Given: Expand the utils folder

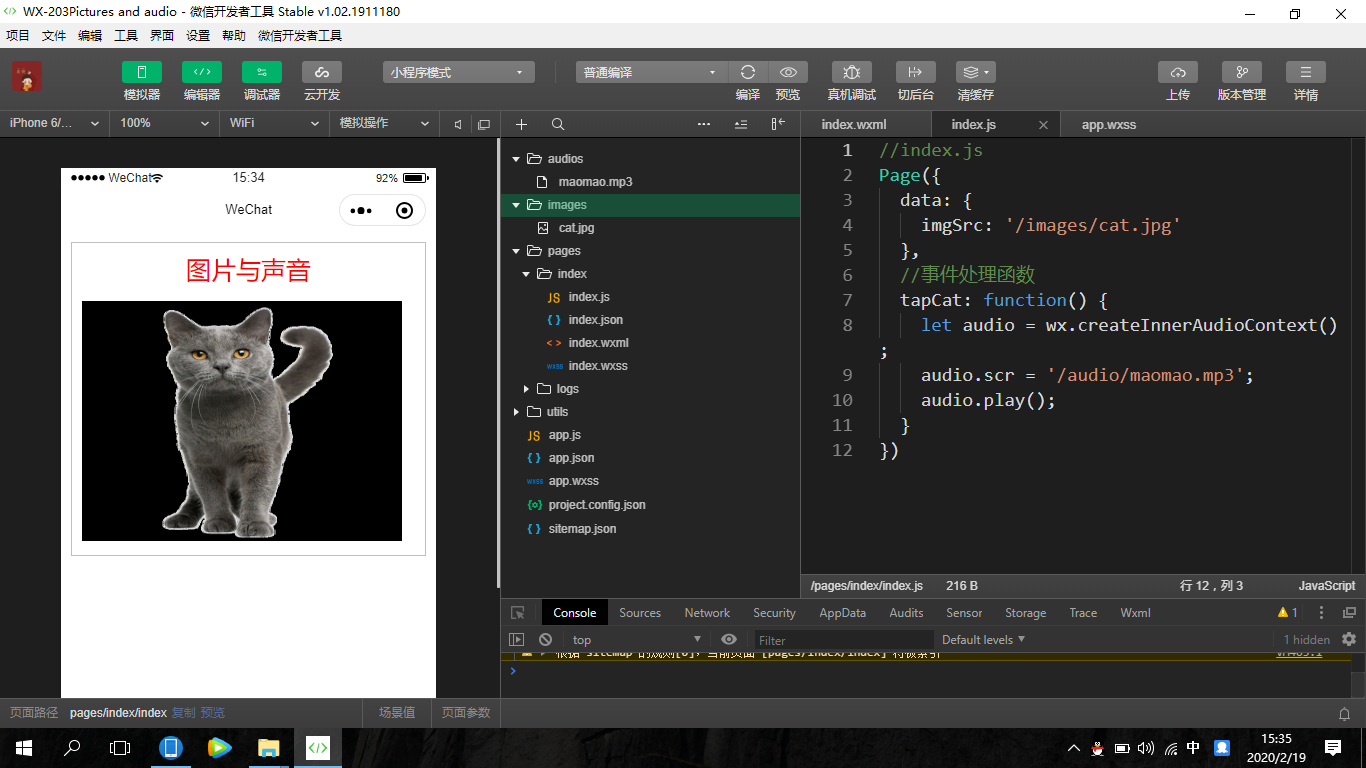Looking at the screenshot, I should 517,412.
